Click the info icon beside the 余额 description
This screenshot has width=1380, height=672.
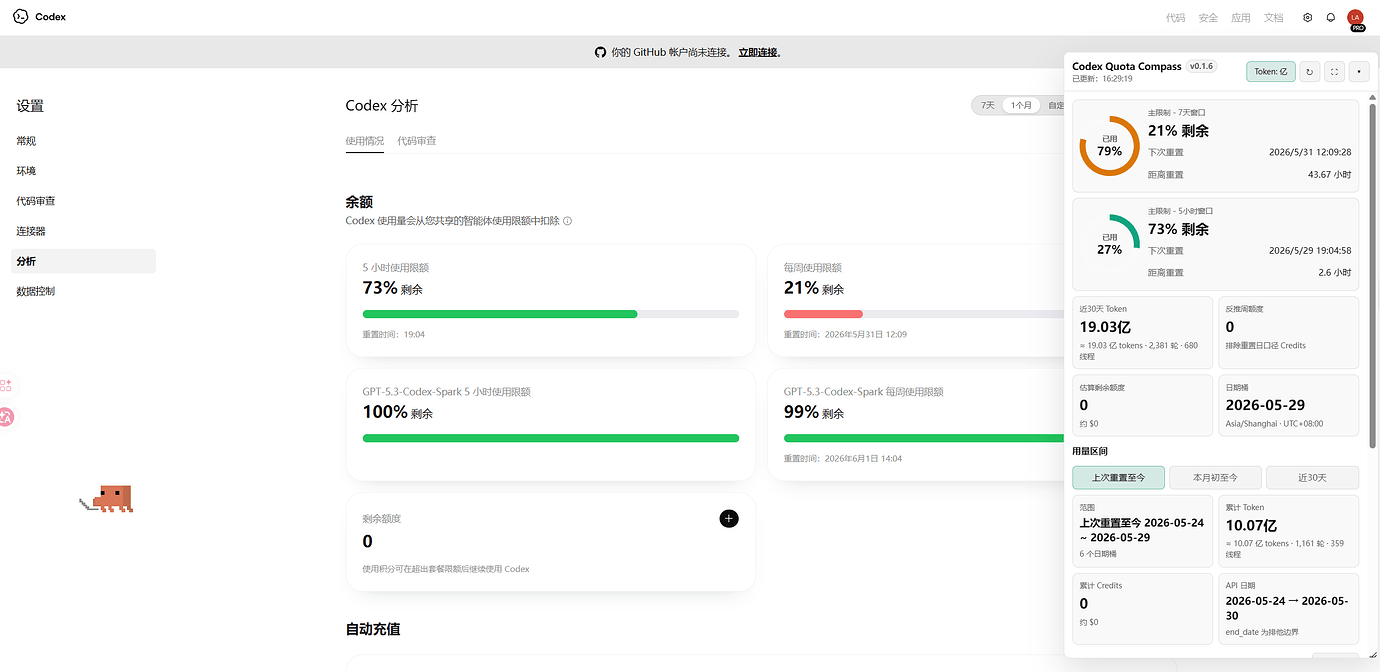[568, 221]
